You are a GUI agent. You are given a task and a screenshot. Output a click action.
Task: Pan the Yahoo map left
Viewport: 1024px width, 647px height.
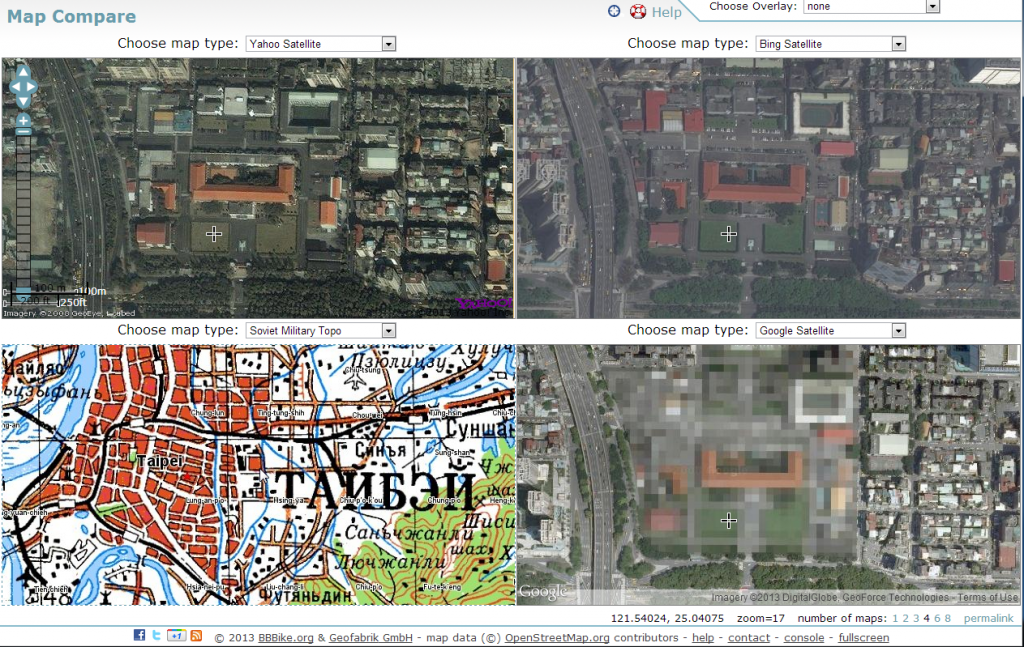[x=14, y=86]
